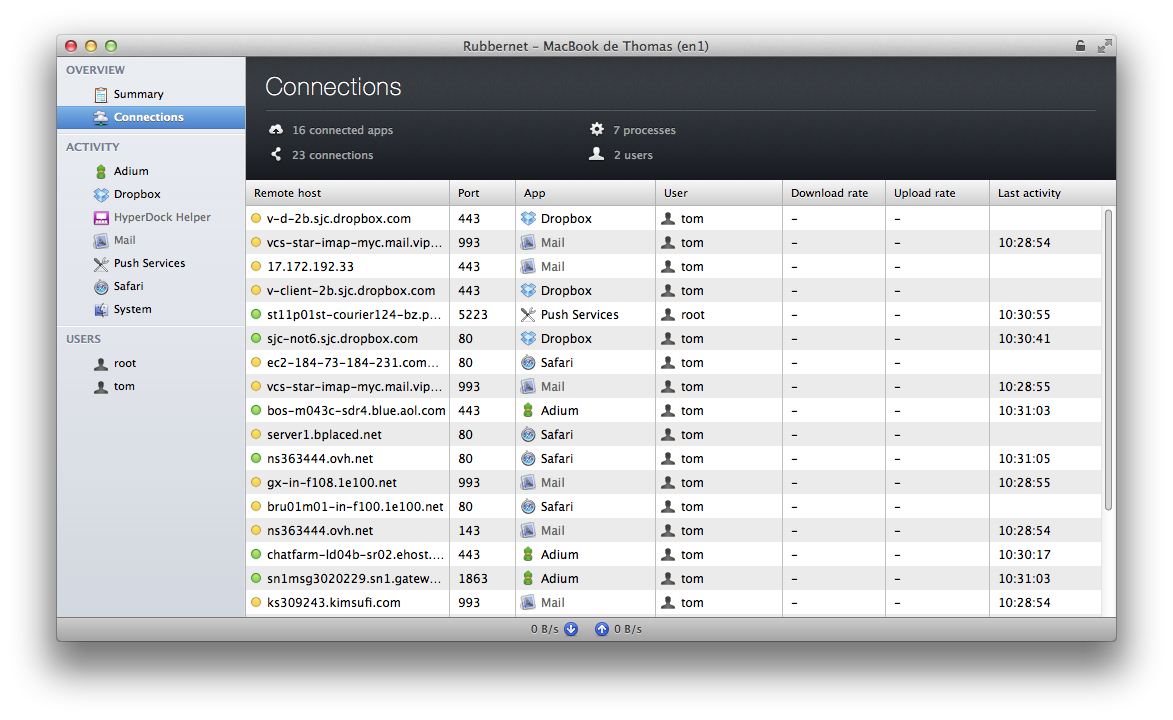Click the 7 processes label
Image resolution: width=1173 pixels, height=720 pixels.
pos(644,130)
